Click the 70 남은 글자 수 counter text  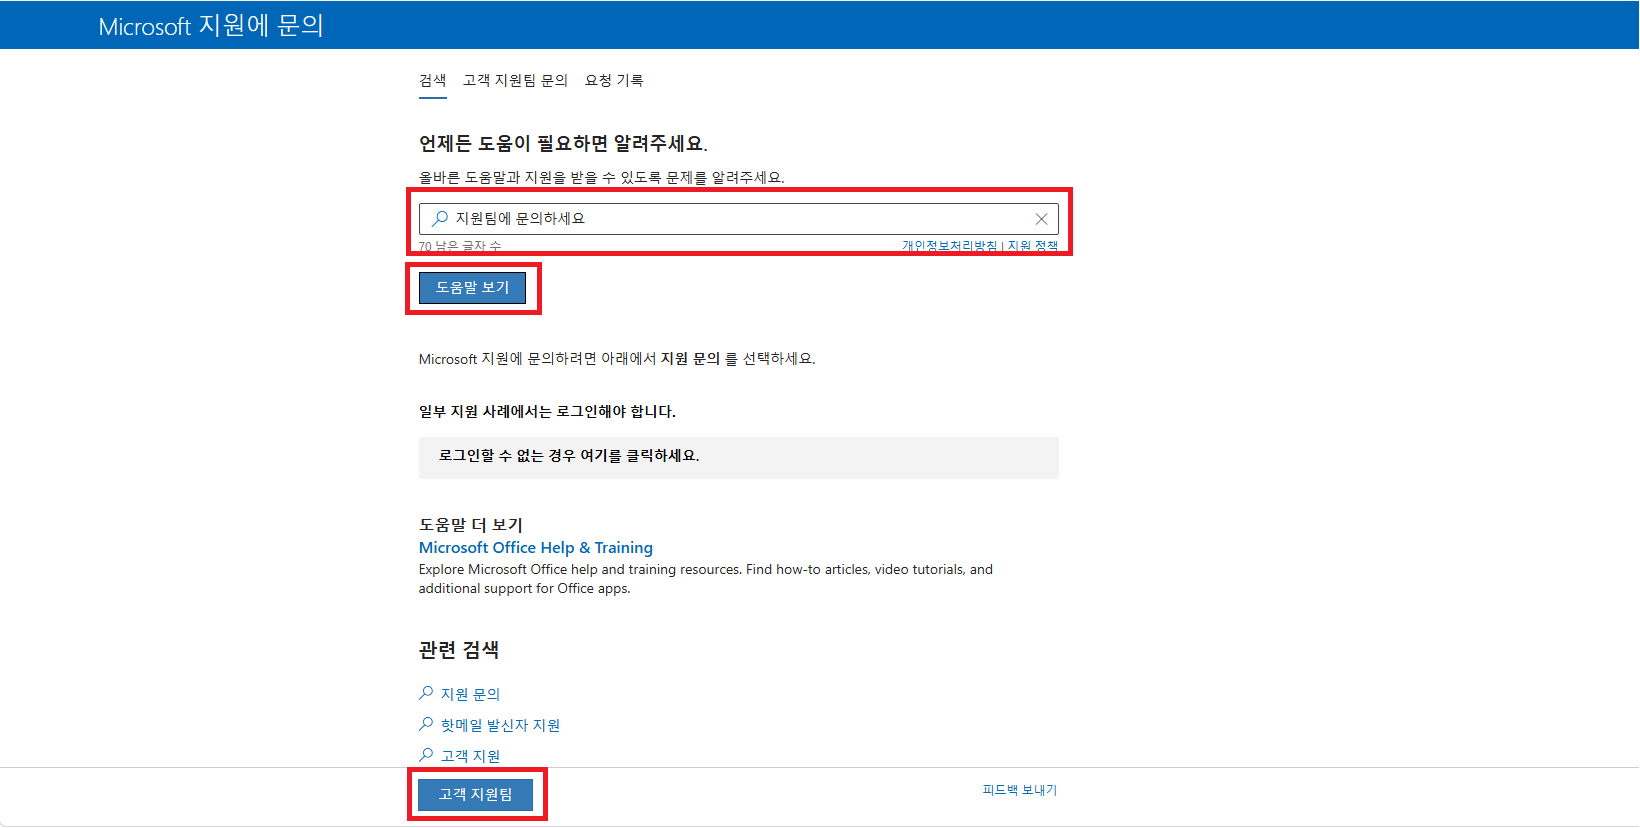tap(460, 246)
